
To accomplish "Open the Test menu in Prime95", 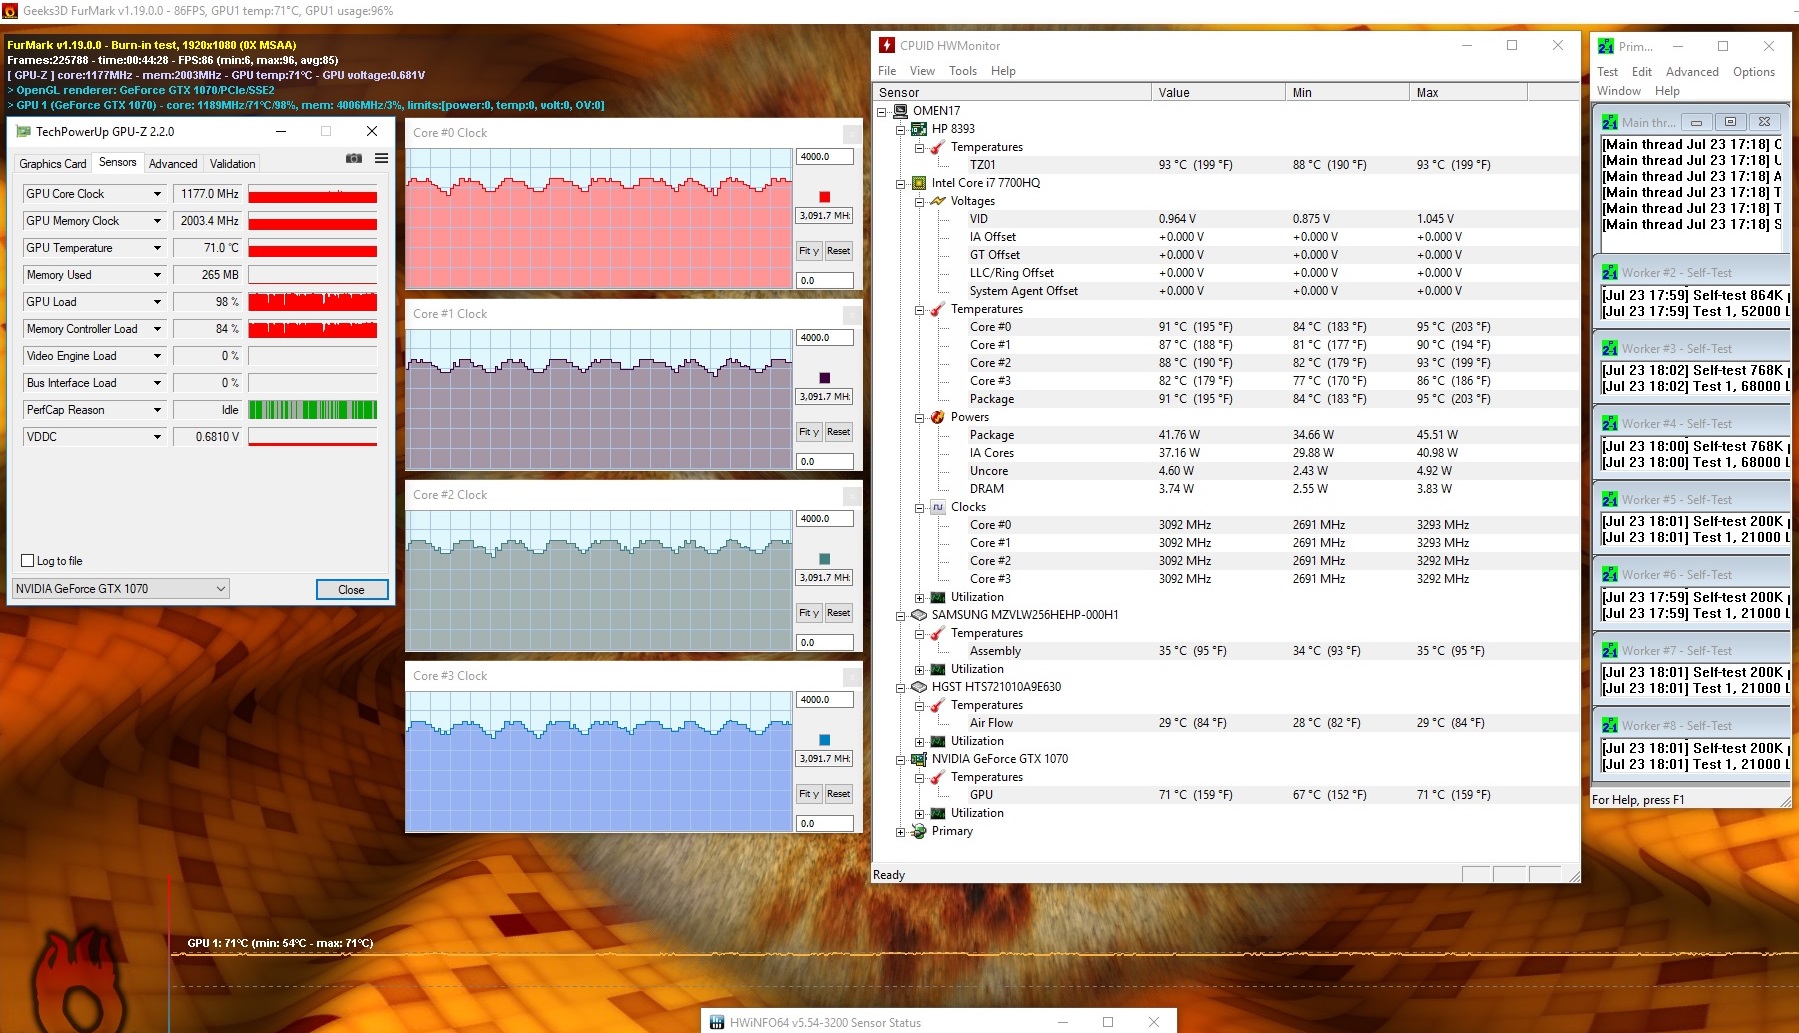I will pyautogui.click(x=1608, y=72).
